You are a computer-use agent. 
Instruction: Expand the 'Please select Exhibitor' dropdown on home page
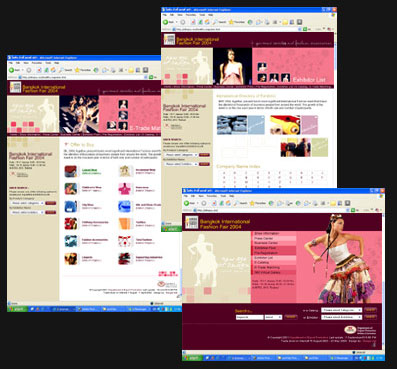(341, 317)
